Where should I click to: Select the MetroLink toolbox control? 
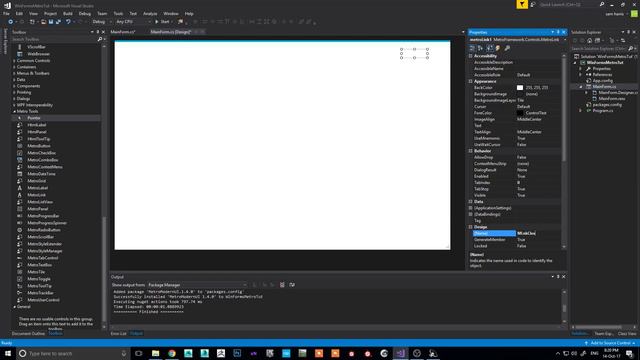tap(36, 195)
